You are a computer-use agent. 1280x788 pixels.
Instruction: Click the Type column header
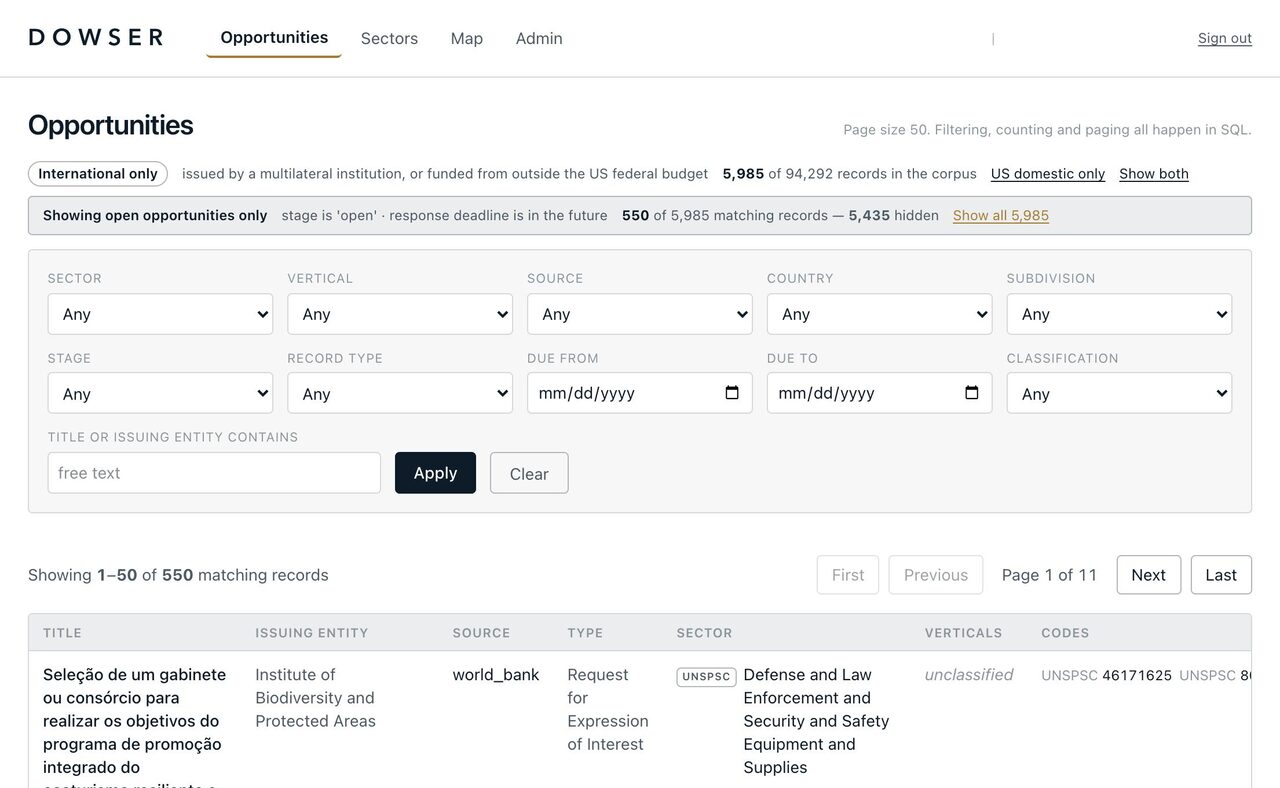[585, 633]
